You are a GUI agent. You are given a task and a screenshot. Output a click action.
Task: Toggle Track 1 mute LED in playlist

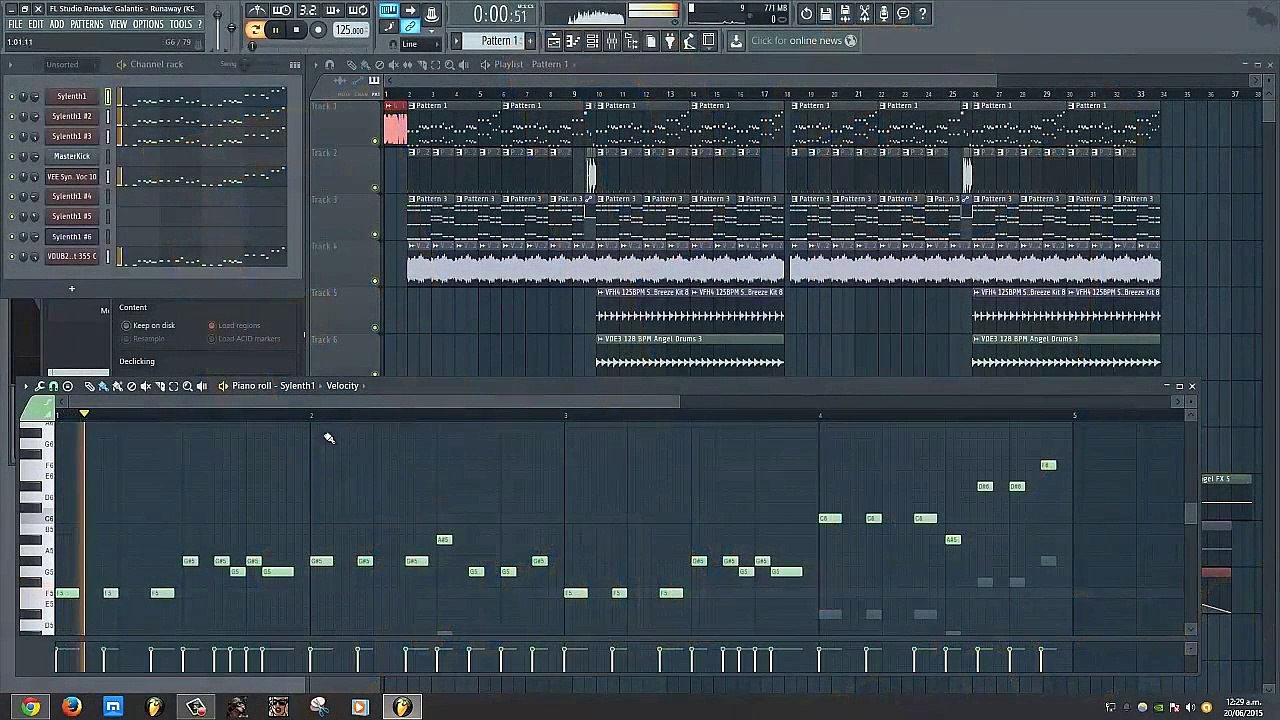[x=375, y=140]
